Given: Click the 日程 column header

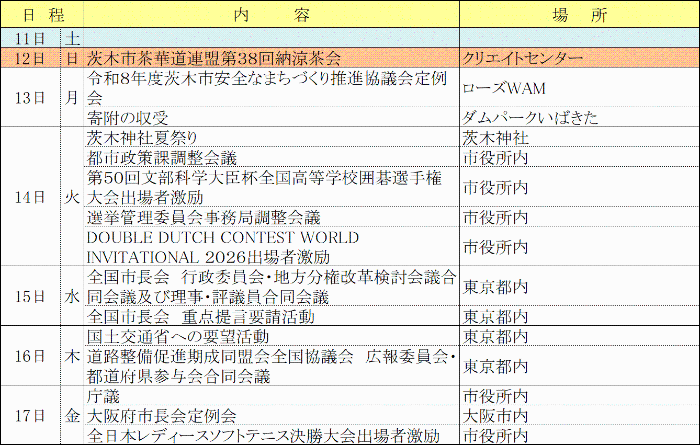Looking at the screenshot, I should point(42,14).
